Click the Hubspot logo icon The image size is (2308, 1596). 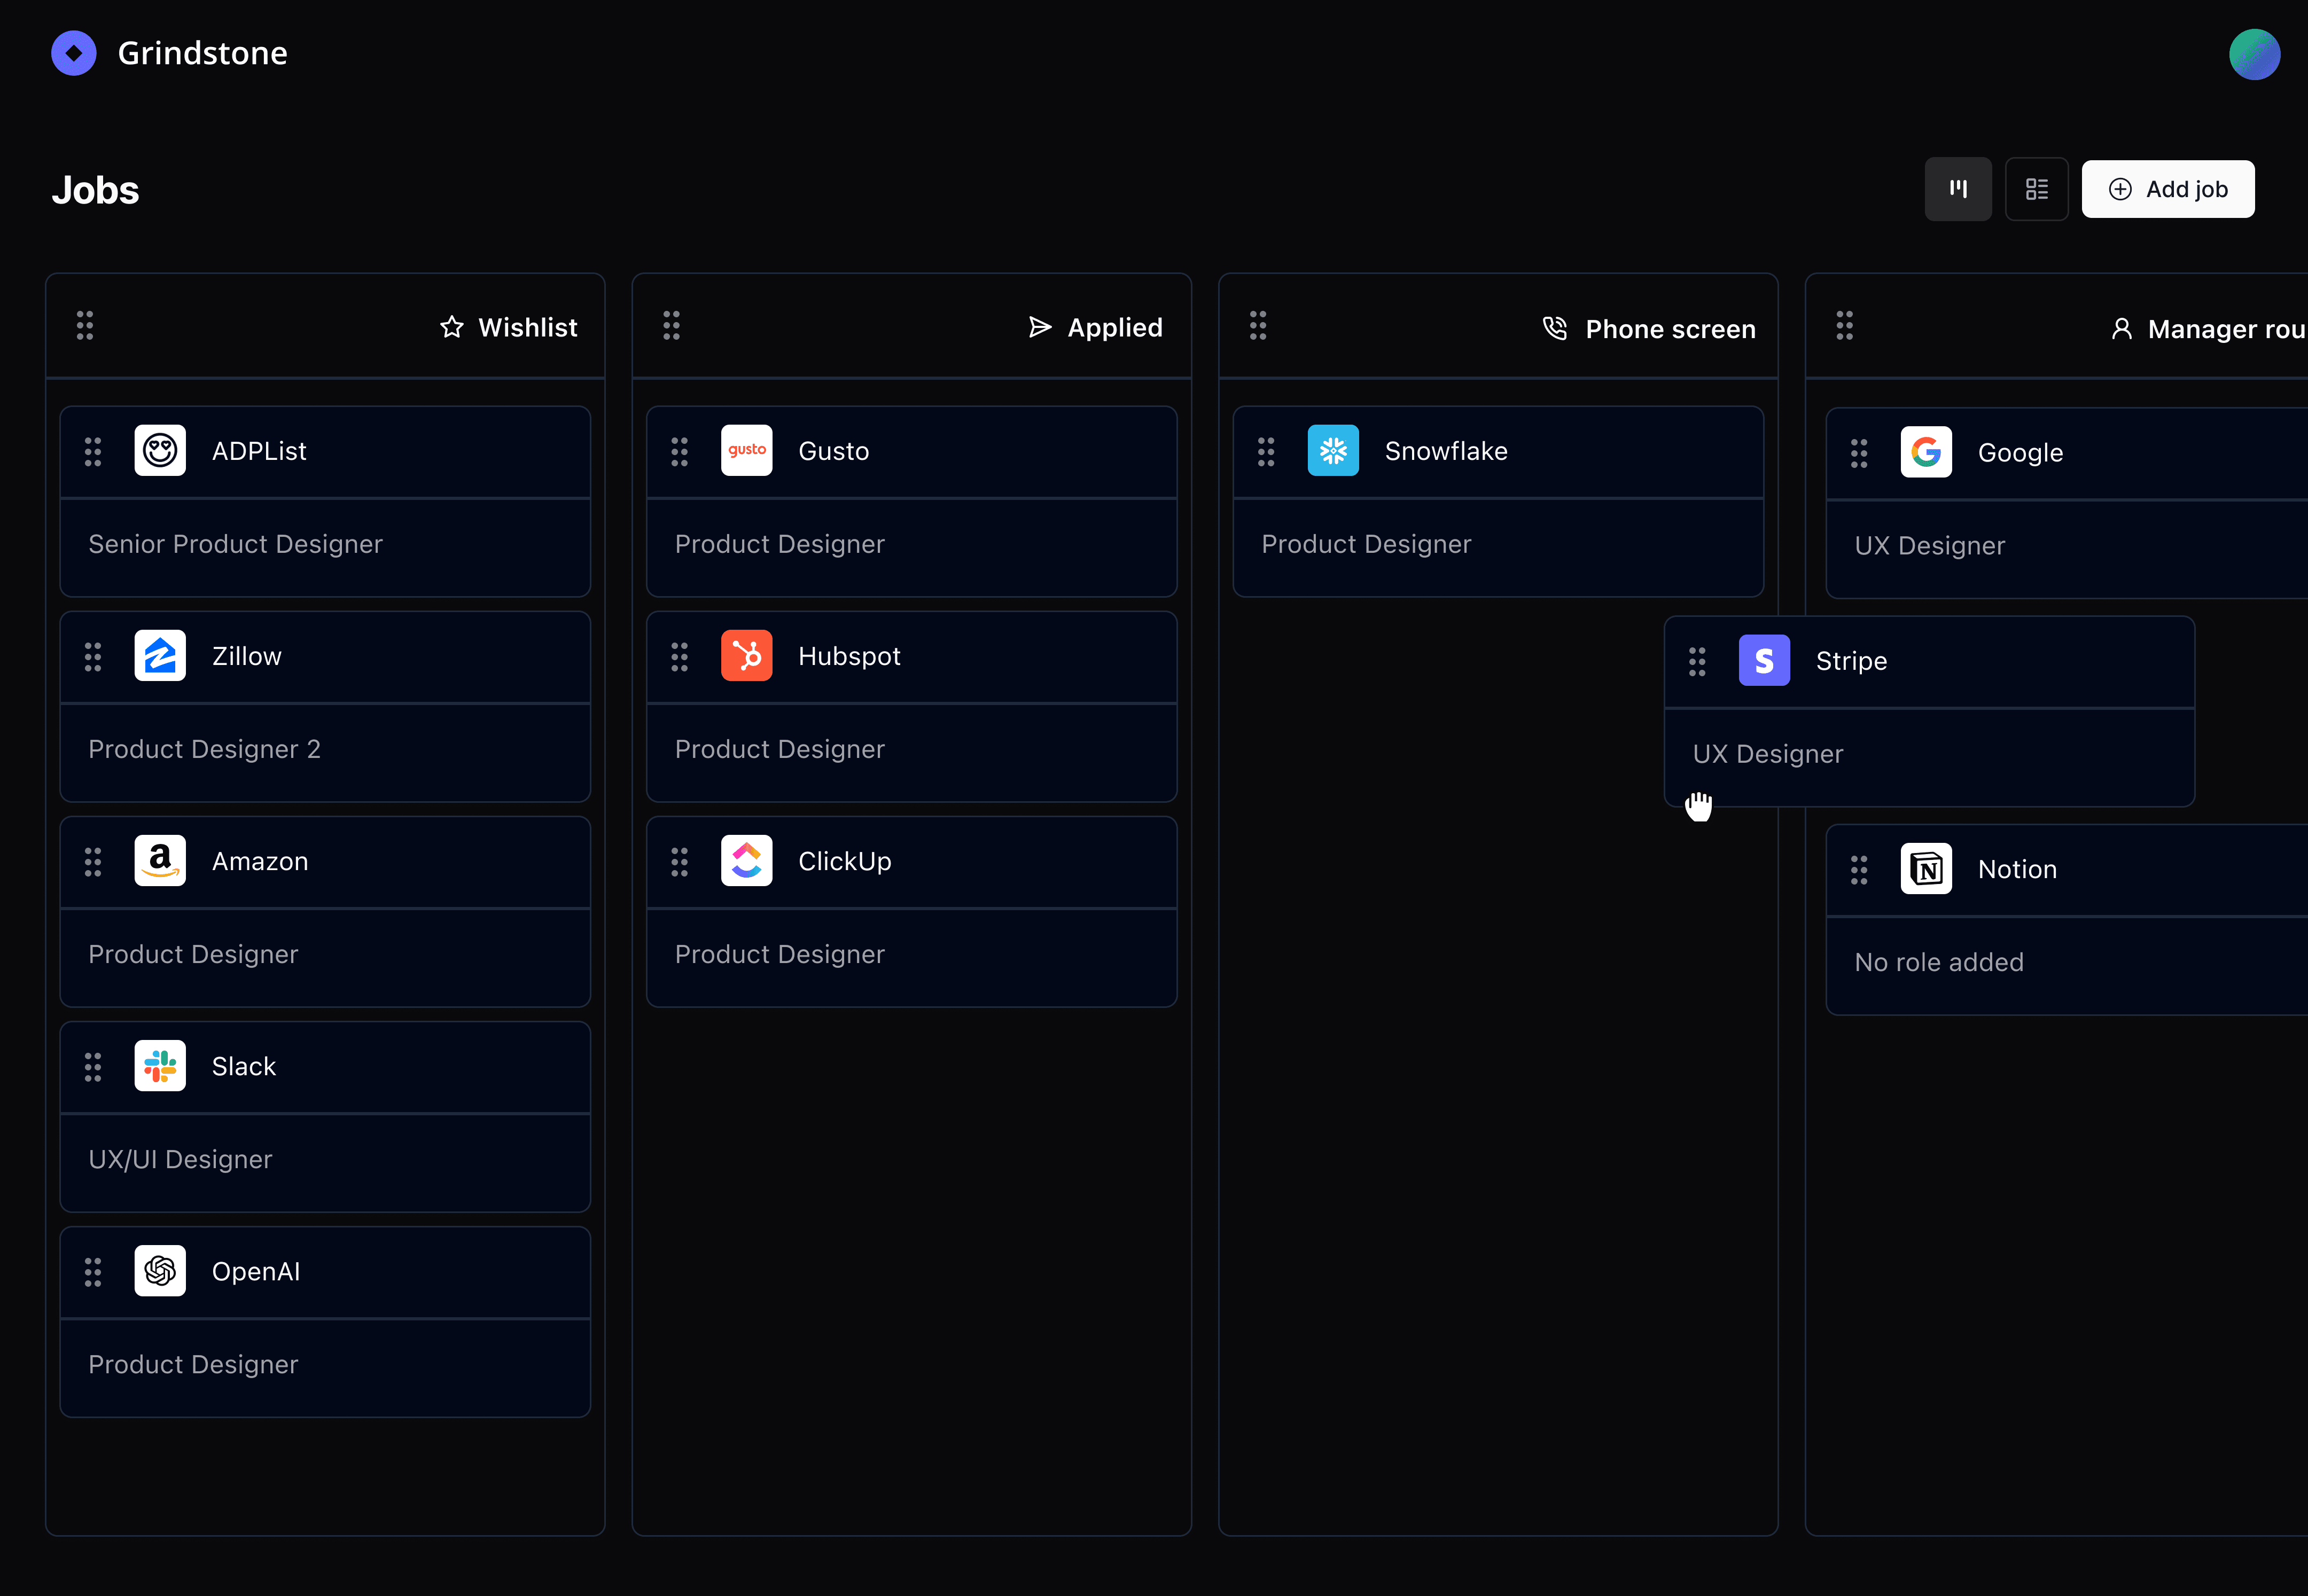746,656
